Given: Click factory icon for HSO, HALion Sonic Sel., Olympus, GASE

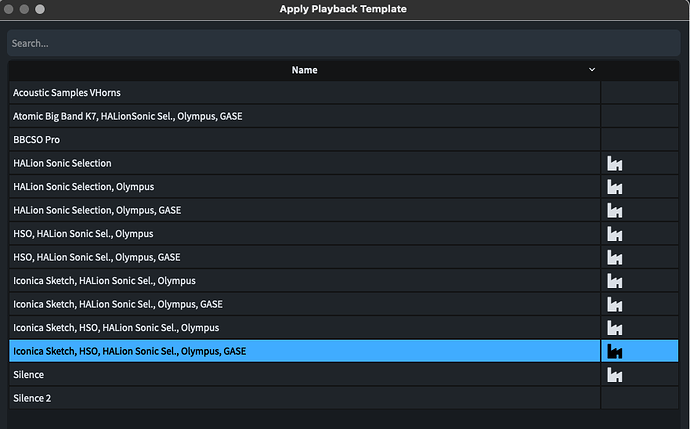Looking at the screenshot, I should 614,257.
